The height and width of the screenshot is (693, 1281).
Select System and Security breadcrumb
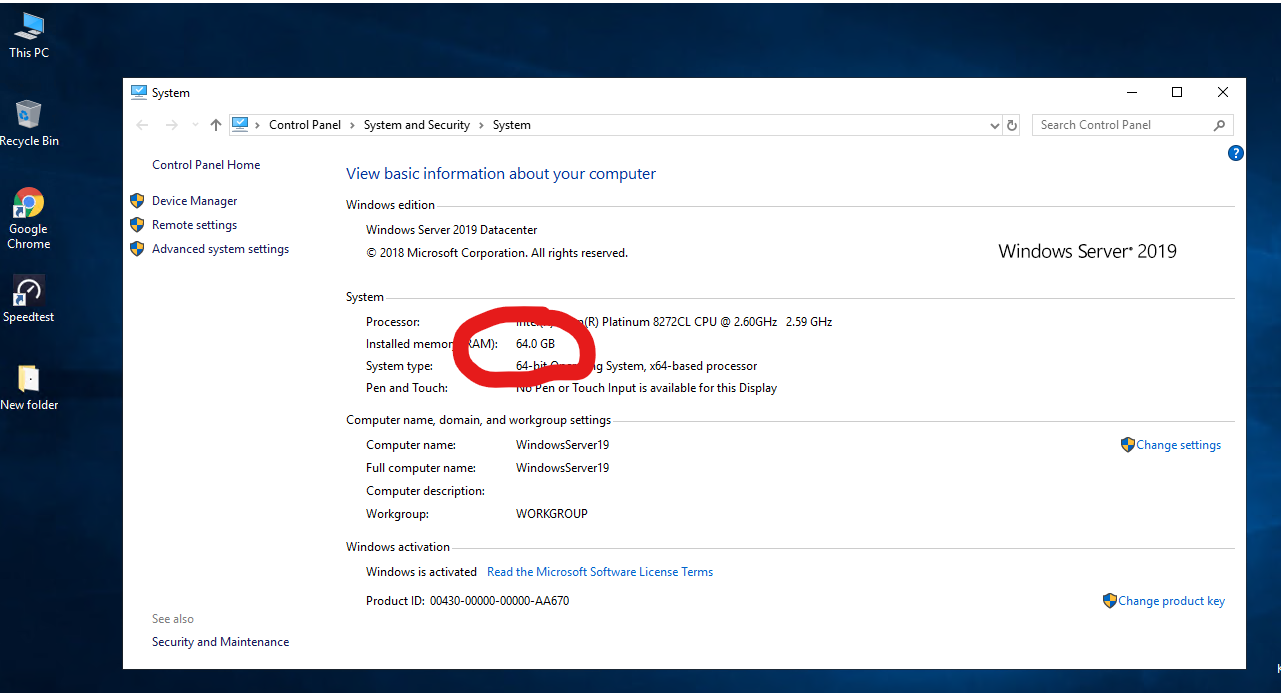coord(417,125)
